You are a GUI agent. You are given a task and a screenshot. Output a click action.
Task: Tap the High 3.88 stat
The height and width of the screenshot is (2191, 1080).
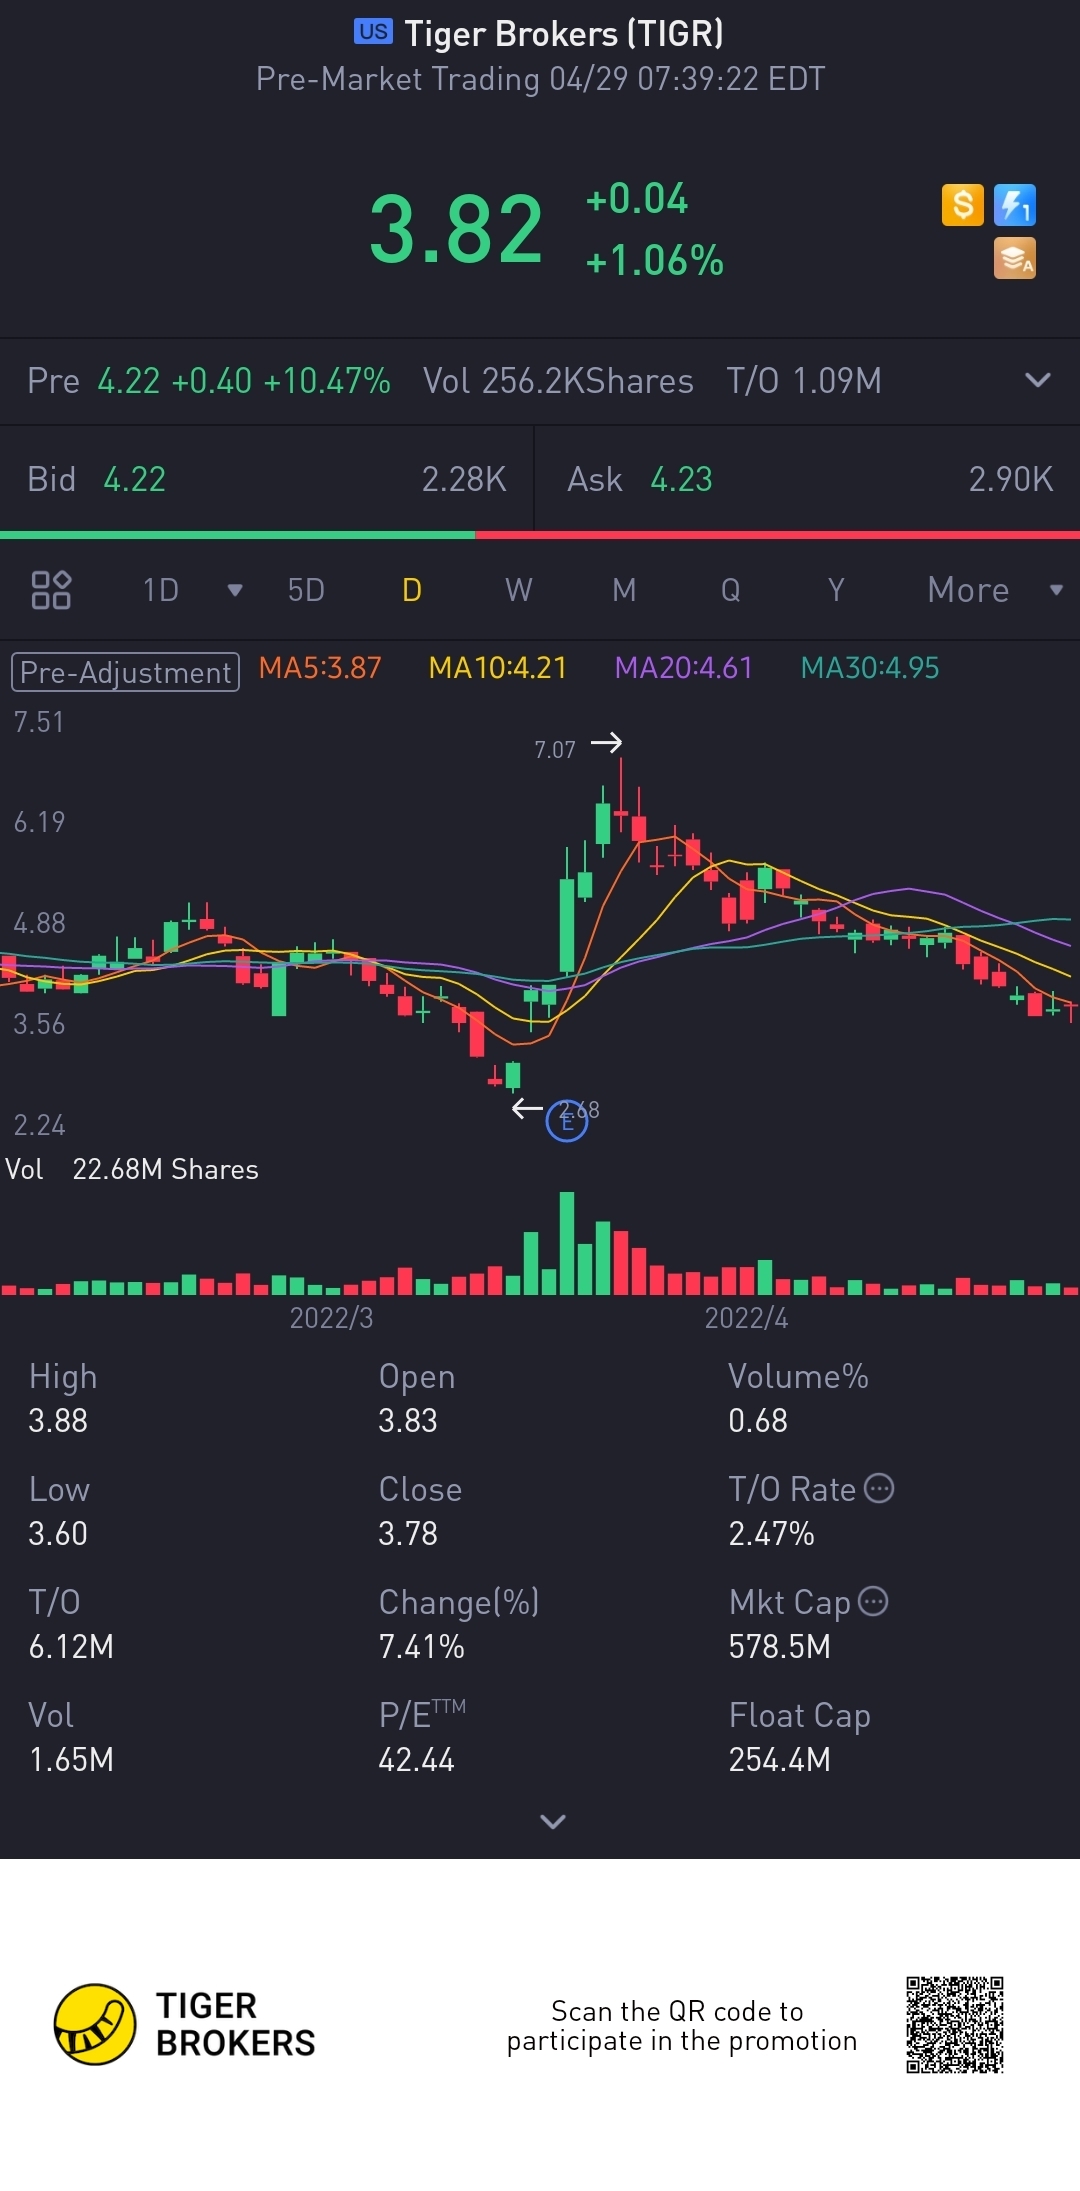(63, 1398)
